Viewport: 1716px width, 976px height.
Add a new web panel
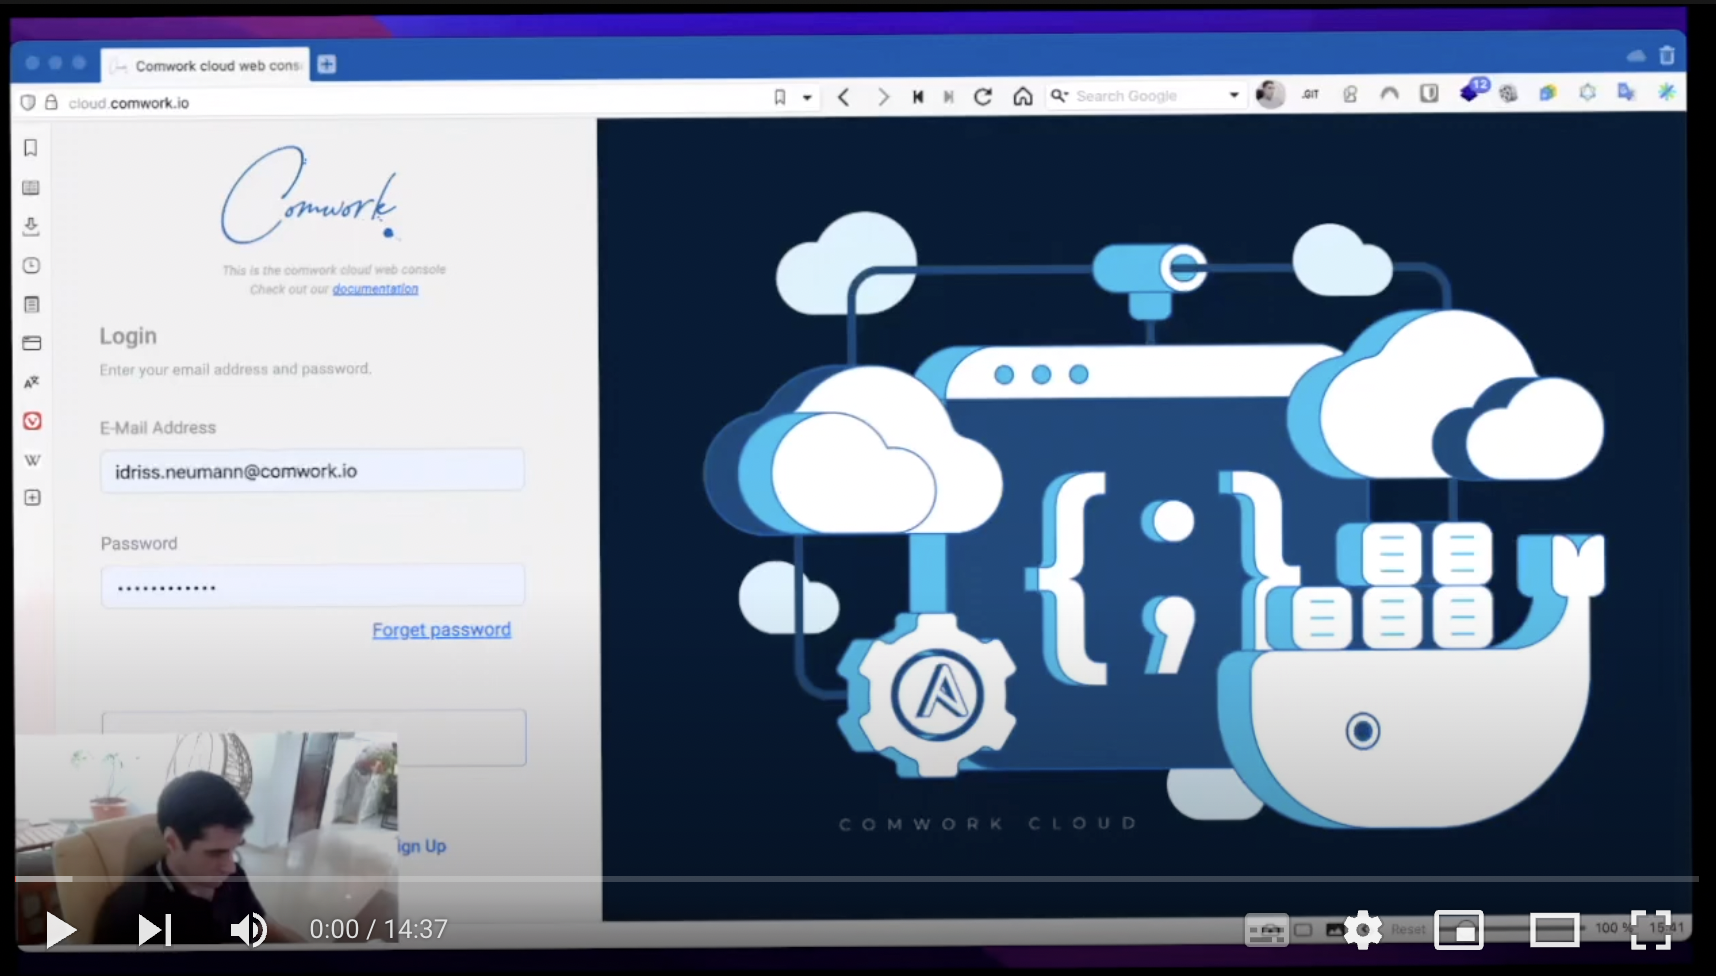32,497
